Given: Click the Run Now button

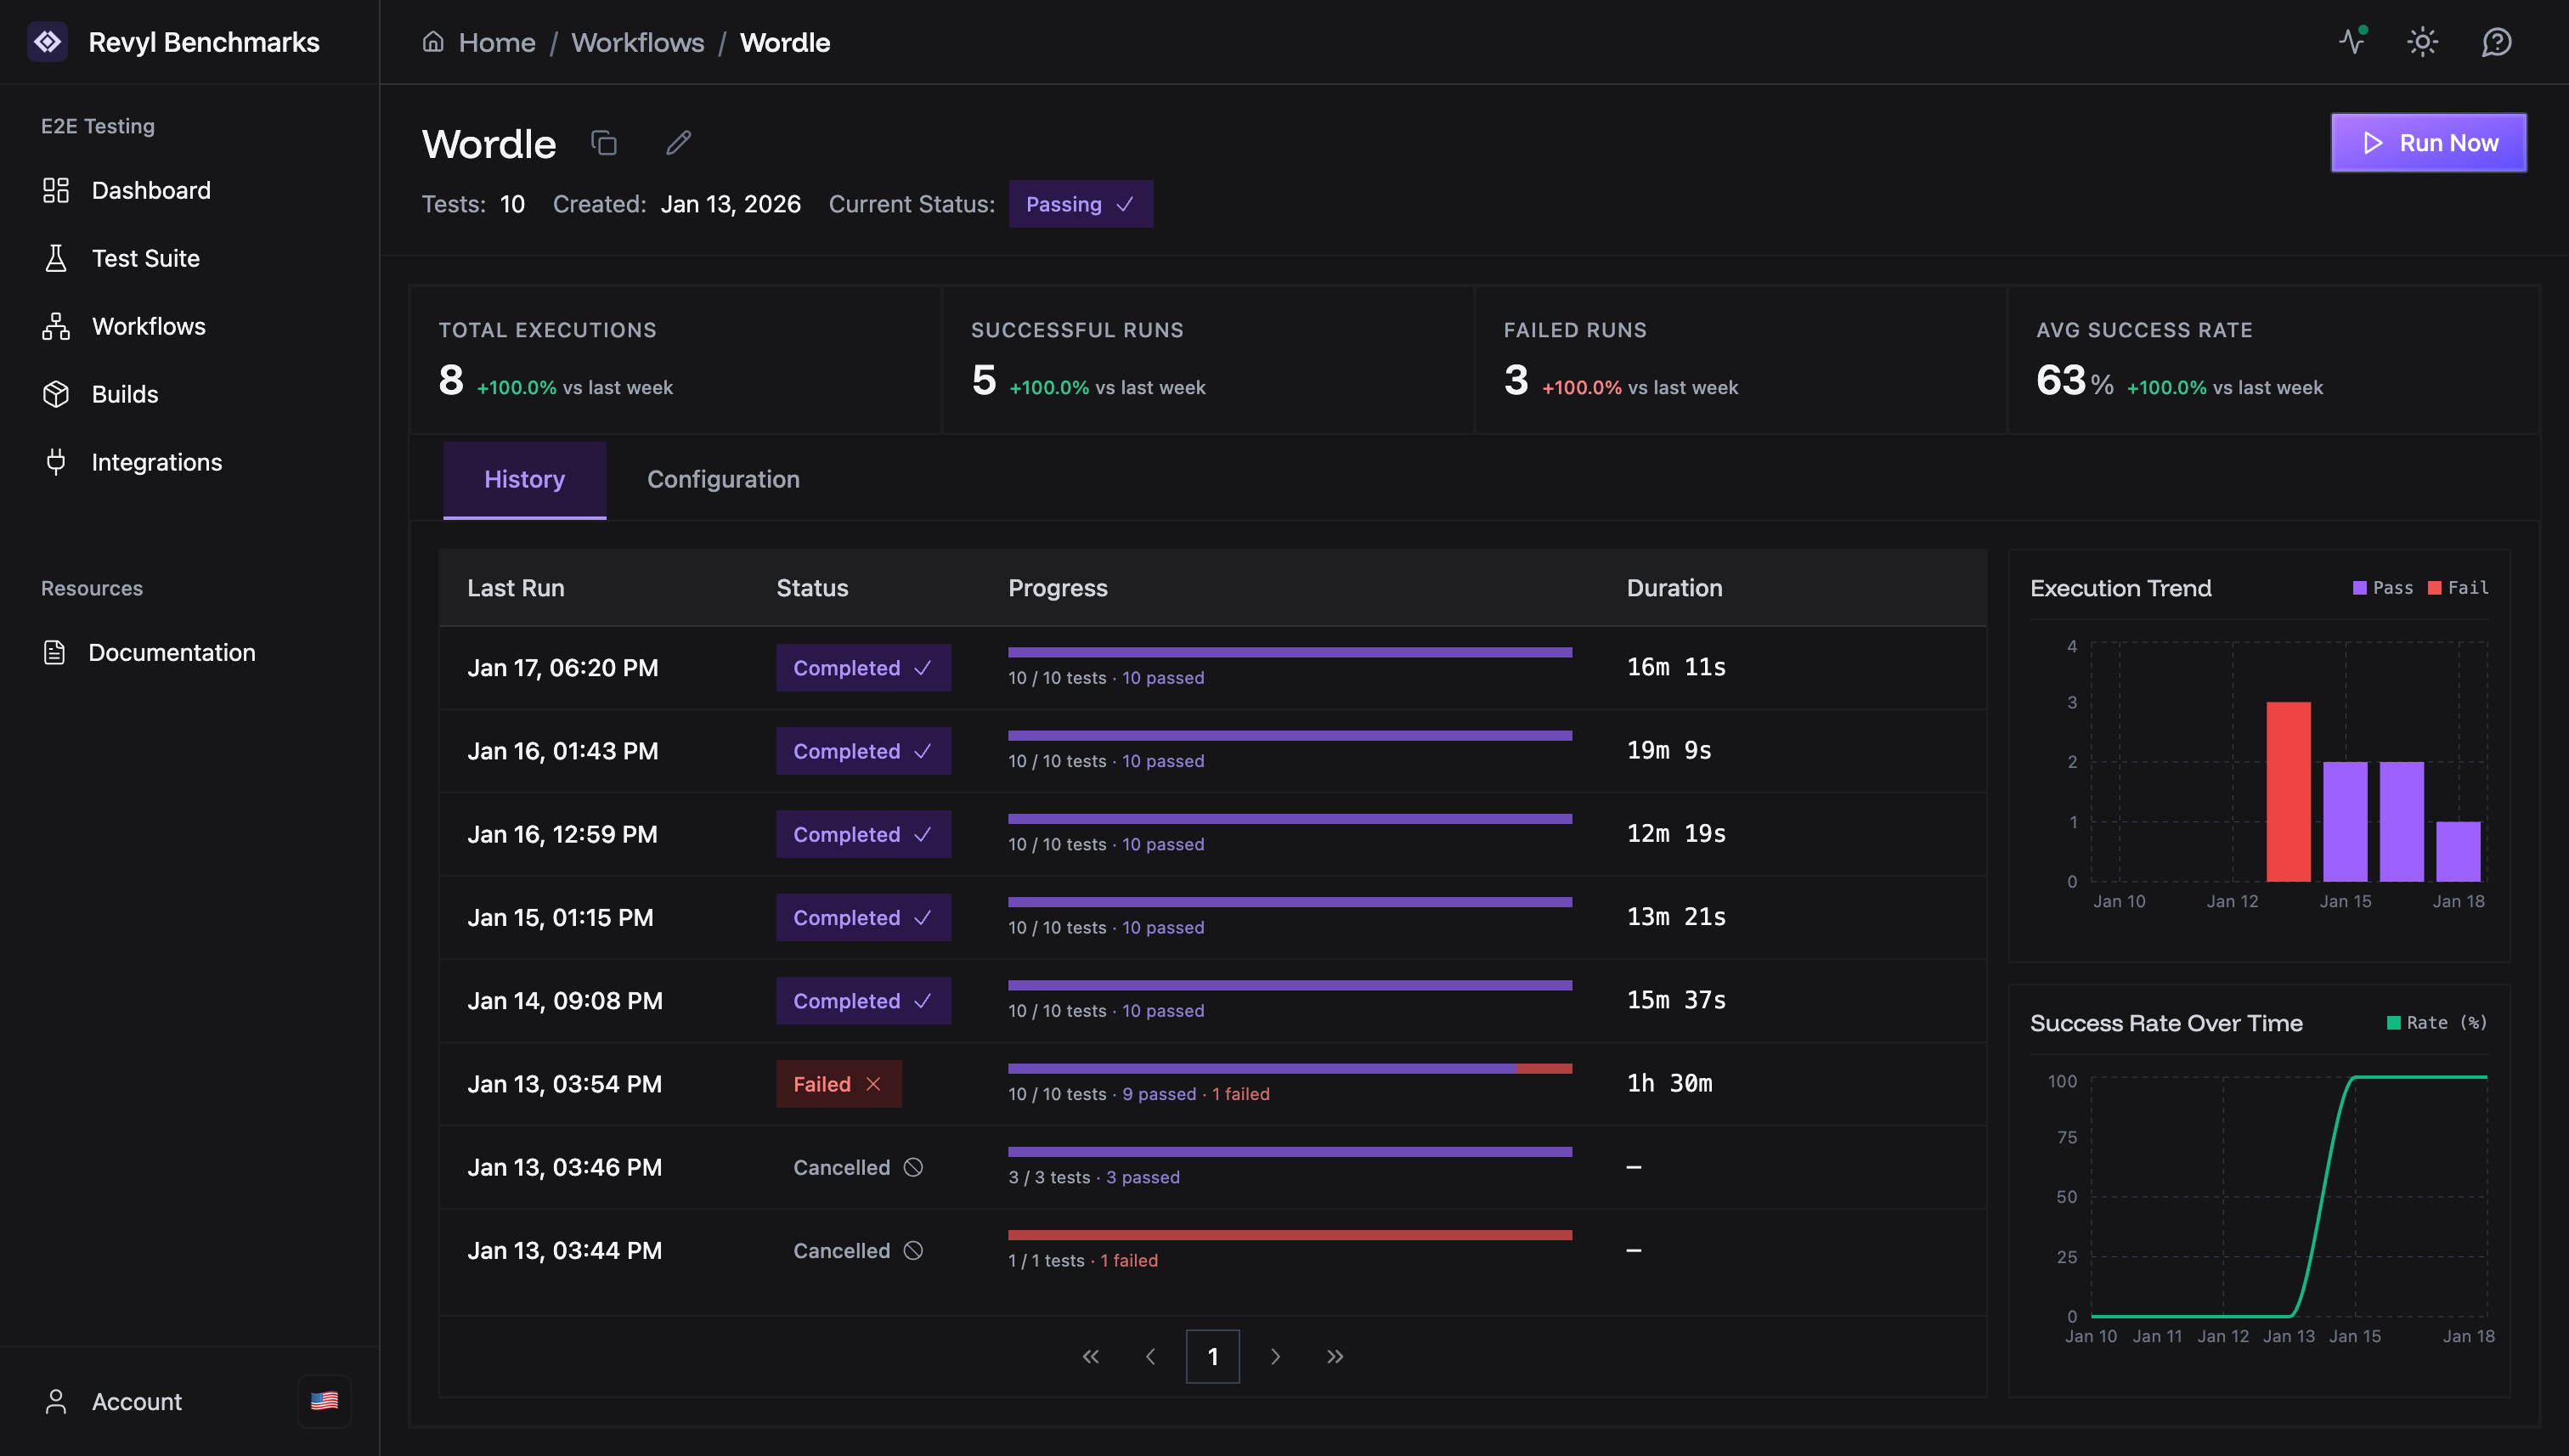Looking at the screenshot, I should click(2428, 142).
